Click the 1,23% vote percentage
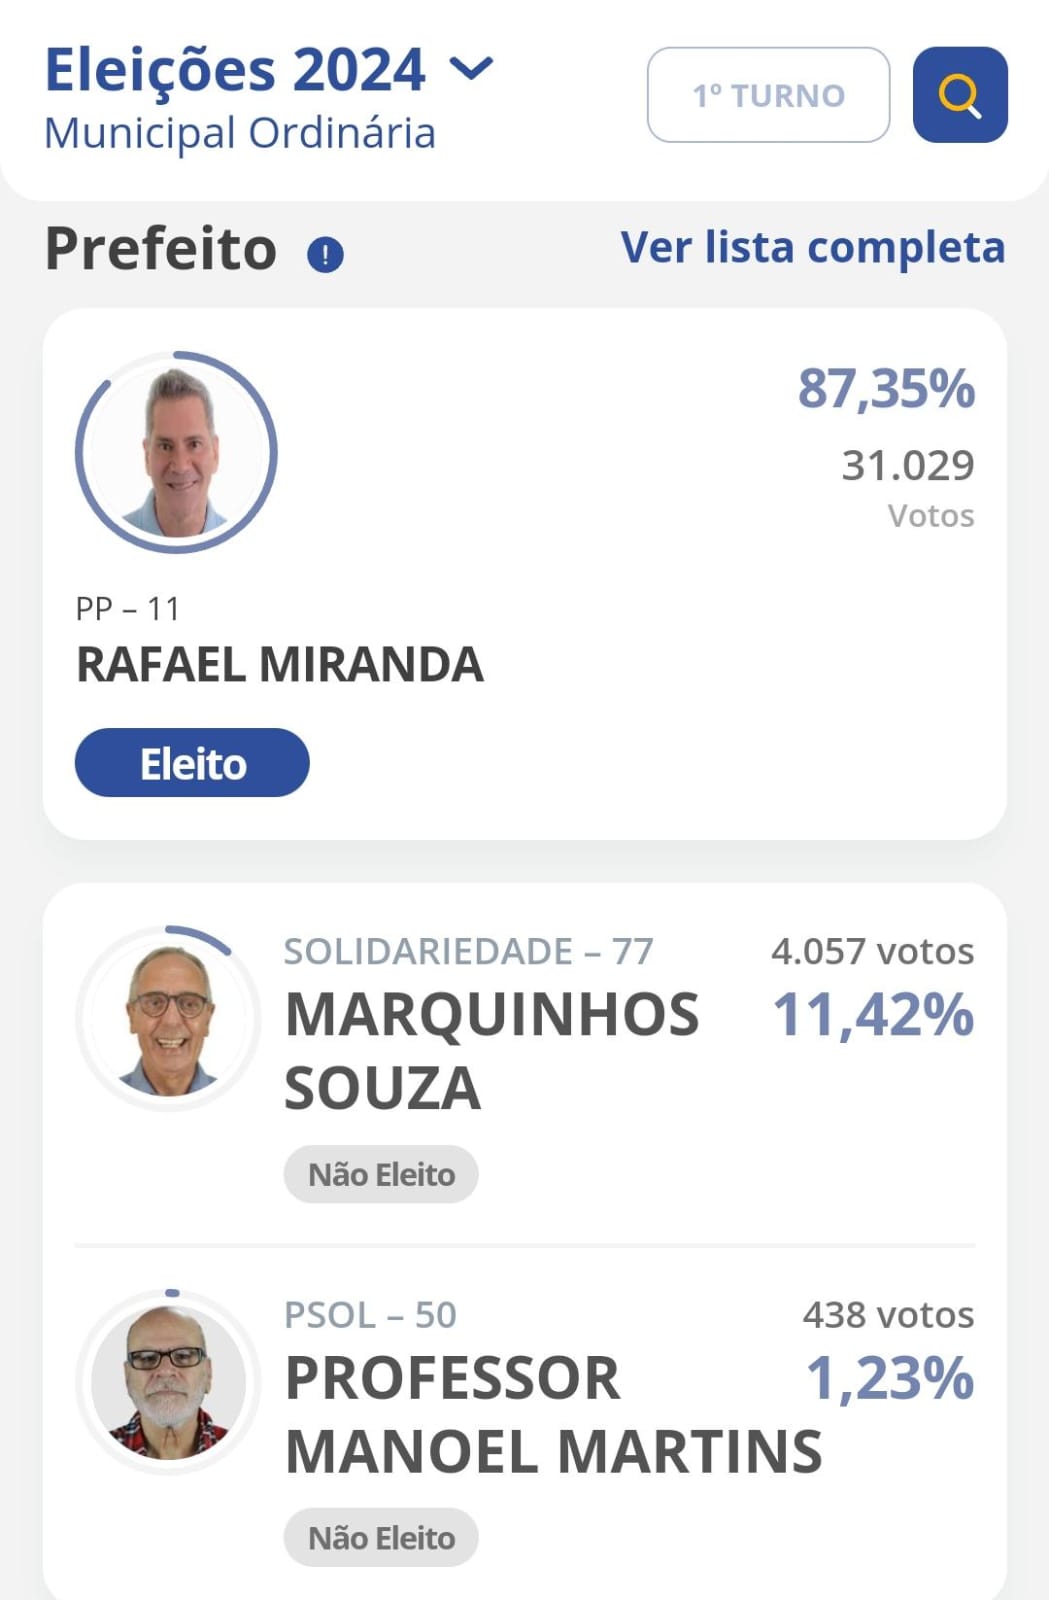The width and height of the screenshot is (1049, 1600). tap(890, 1378)
